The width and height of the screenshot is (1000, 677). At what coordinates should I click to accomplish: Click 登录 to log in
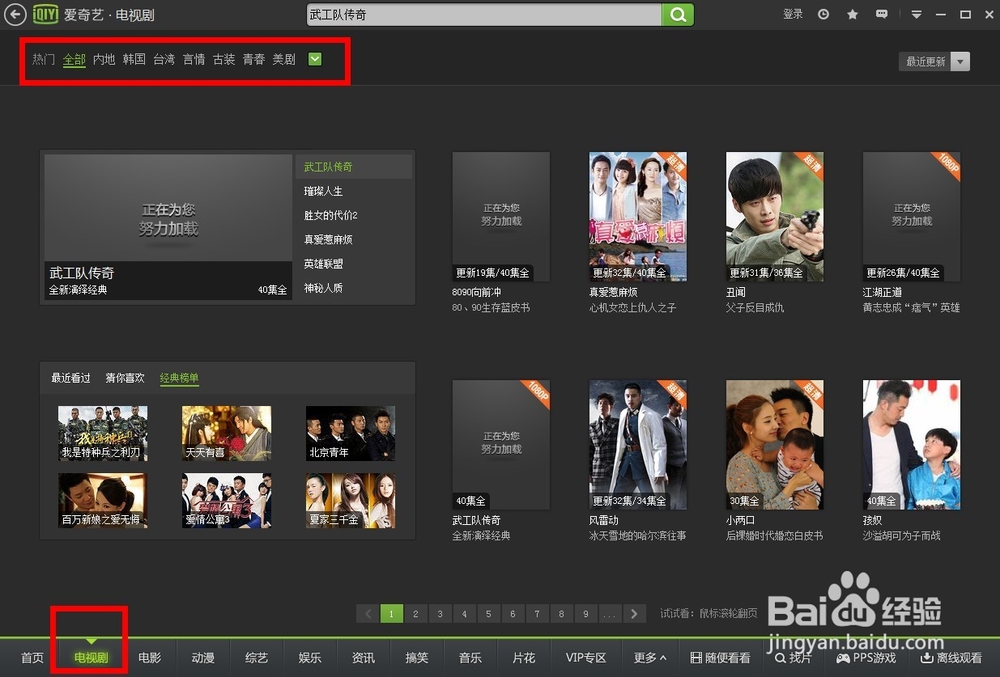793,14
